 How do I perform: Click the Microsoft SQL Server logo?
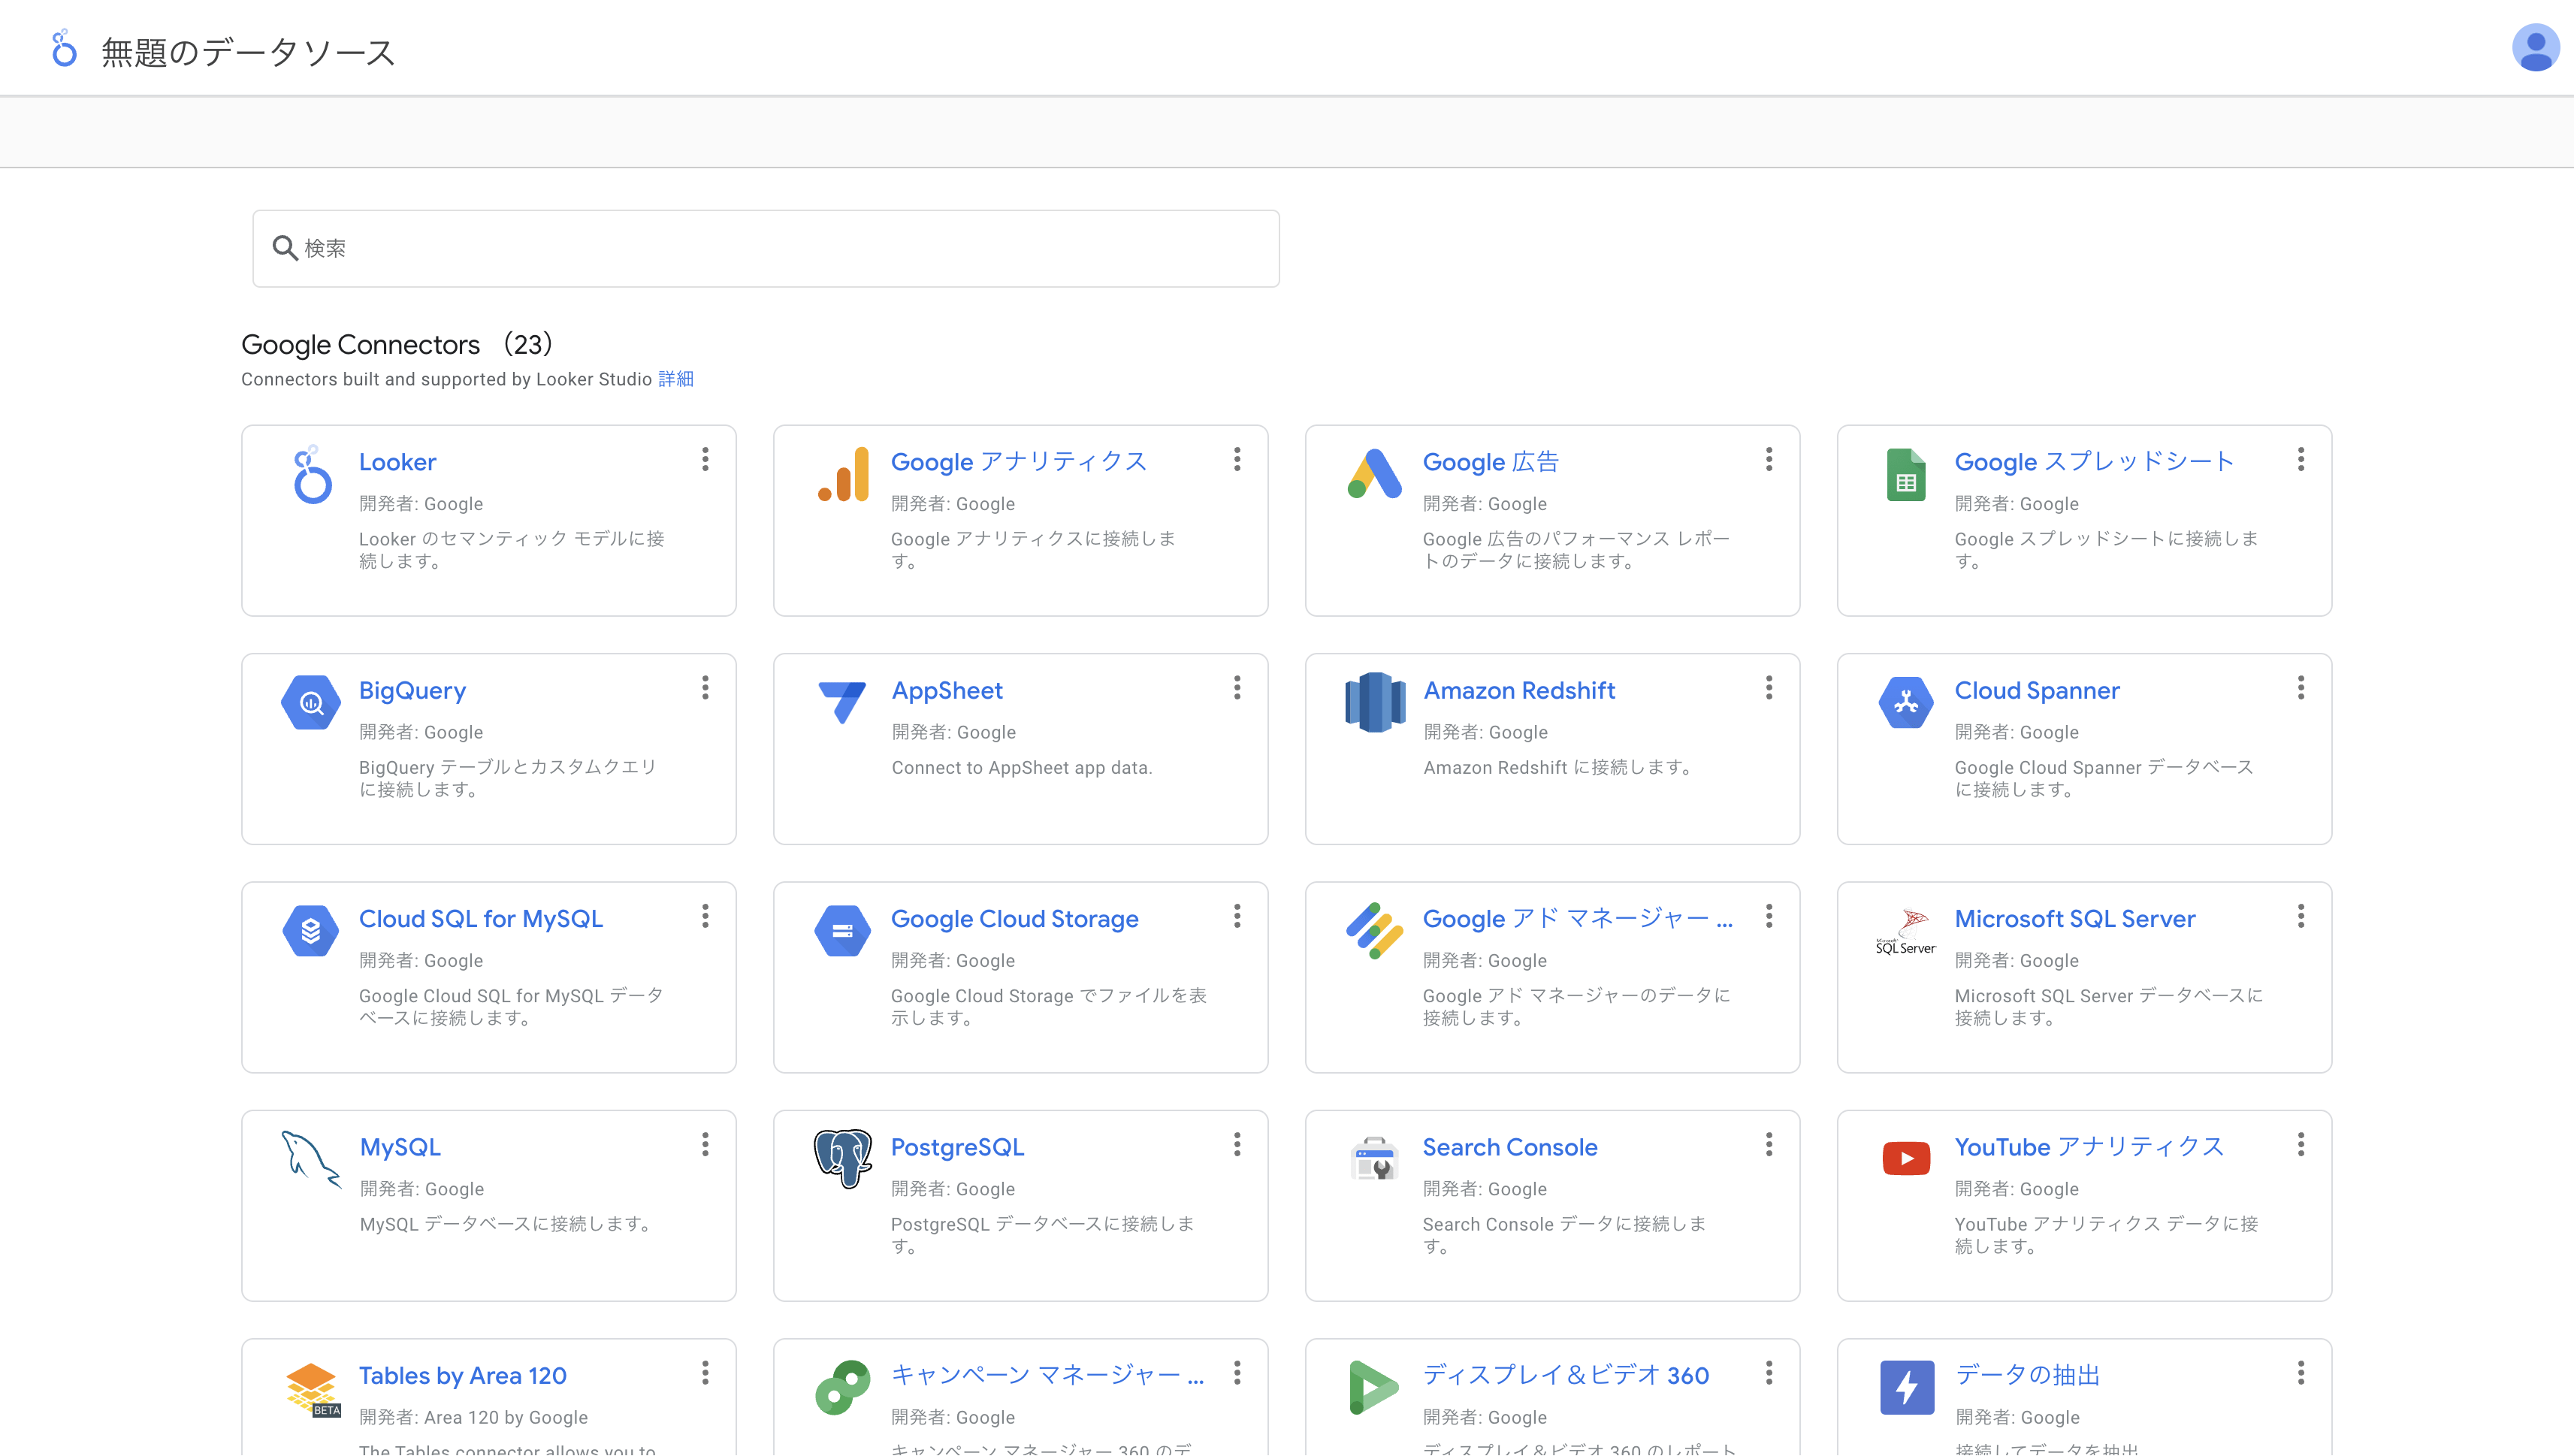pos(1906,931)
